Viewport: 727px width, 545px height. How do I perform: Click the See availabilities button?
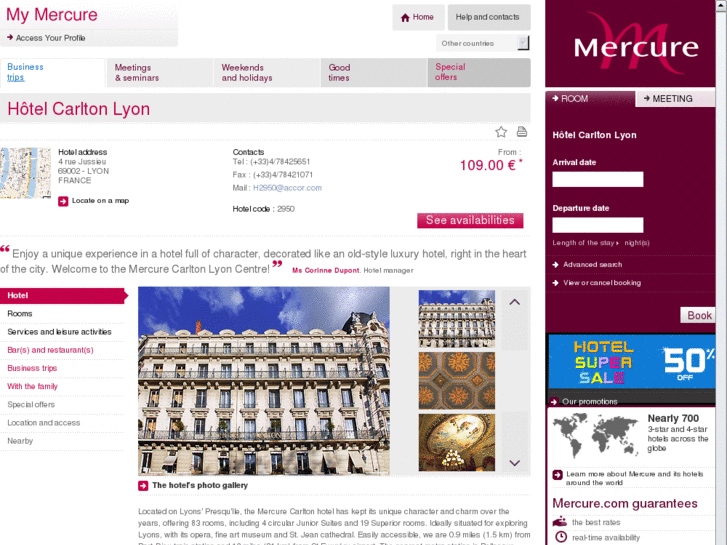click(470, 220)
